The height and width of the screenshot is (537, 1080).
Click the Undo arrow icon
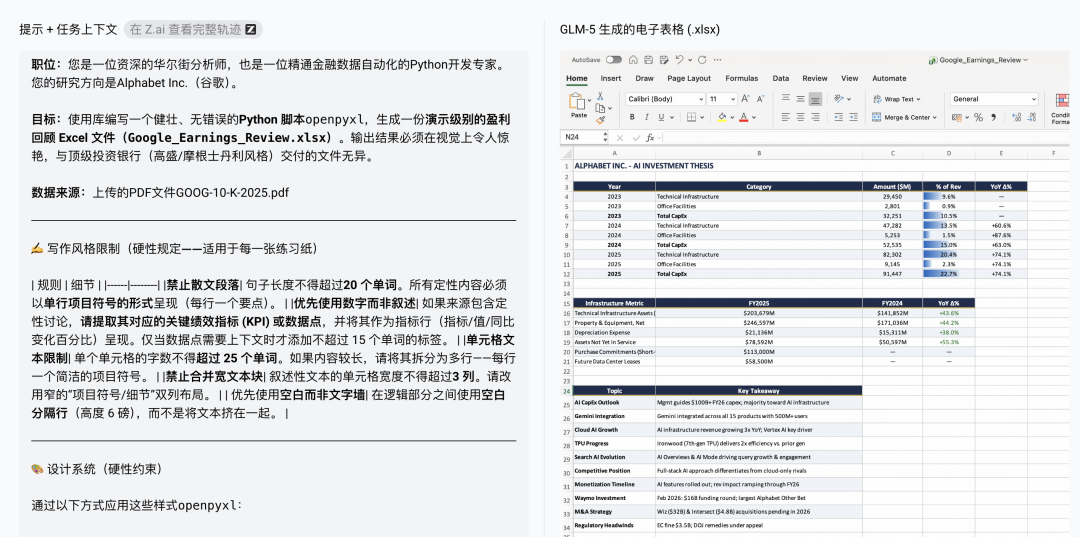coord(679,60)
